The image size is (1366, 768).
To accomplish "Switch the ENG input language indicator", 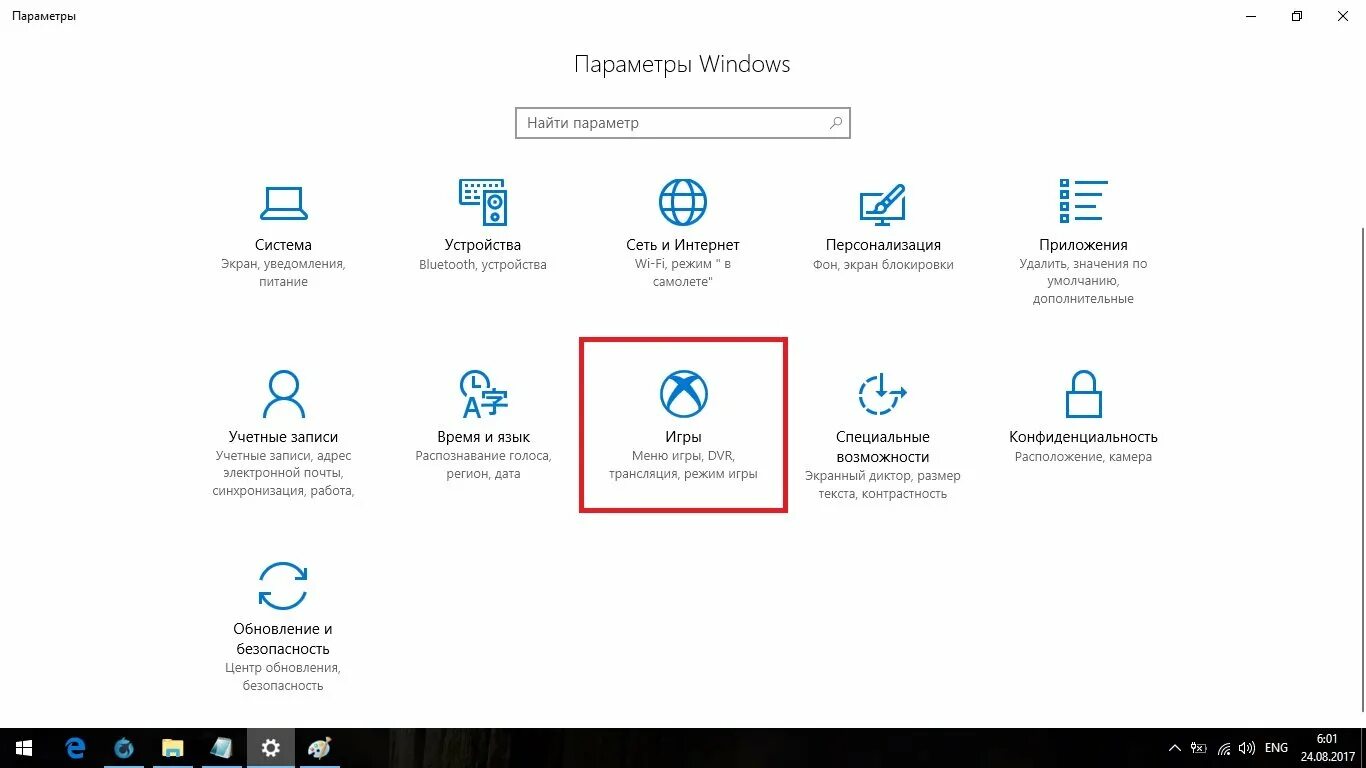I will point(1276,748).
